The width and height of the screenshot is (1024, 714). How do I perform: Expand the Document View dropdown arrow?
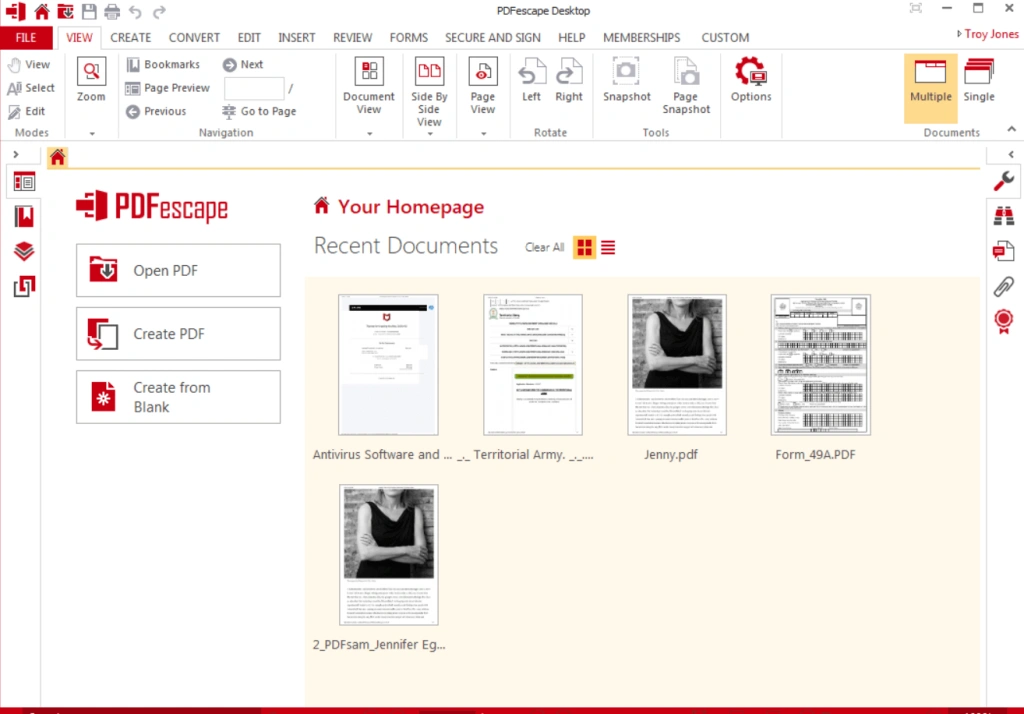370,133
